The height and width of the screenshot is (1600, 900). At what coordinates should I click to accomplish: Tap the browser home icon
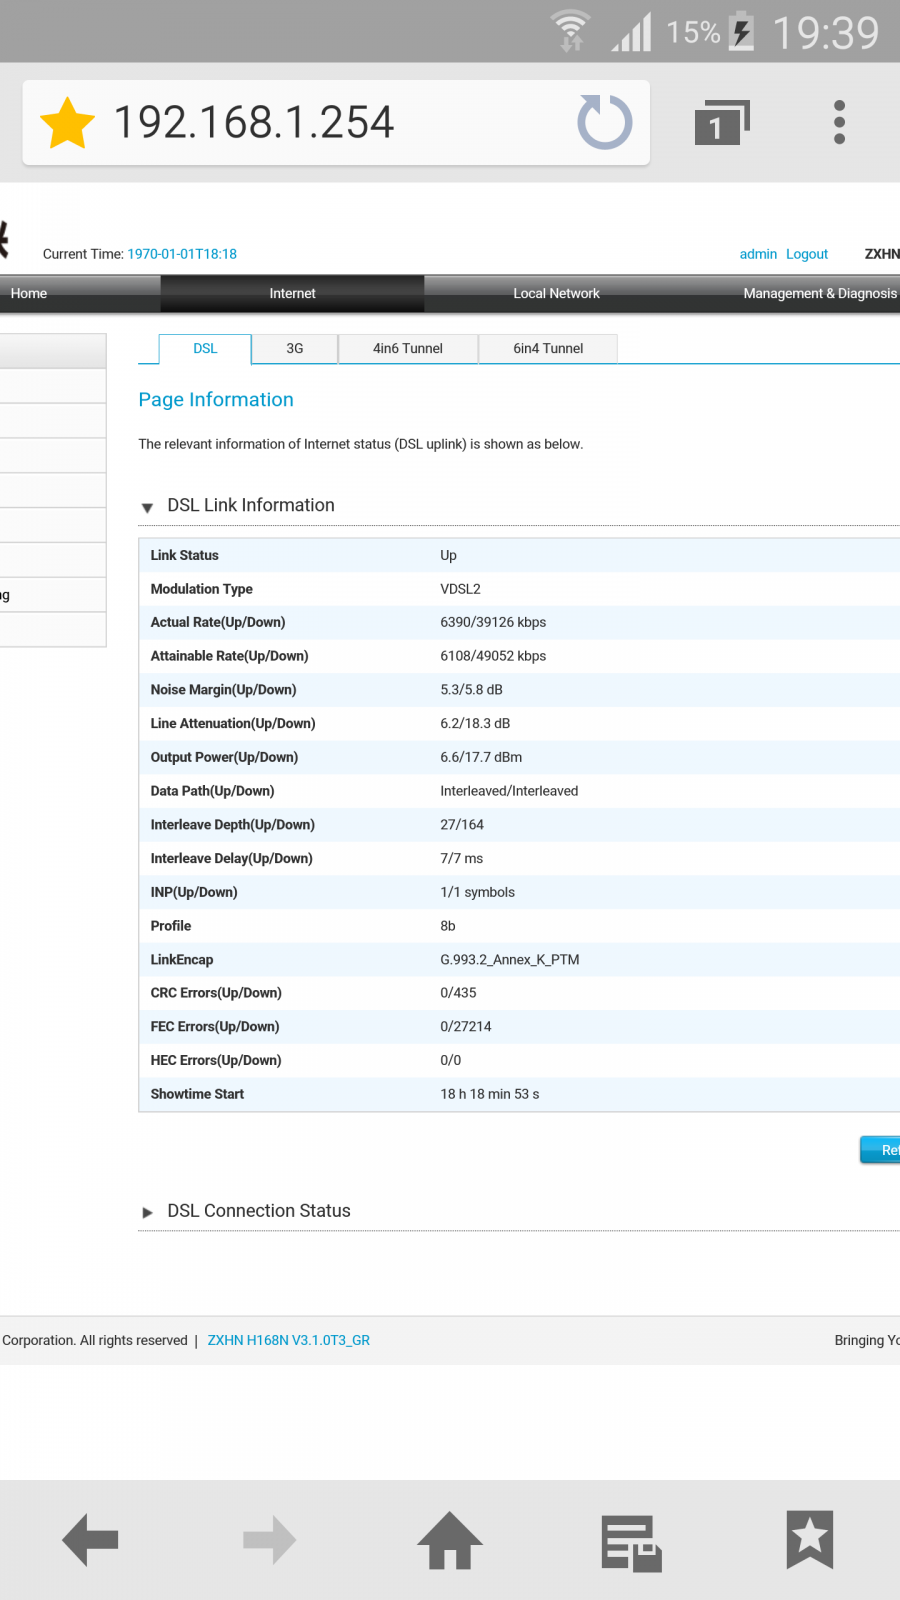tap(450, 1540)
